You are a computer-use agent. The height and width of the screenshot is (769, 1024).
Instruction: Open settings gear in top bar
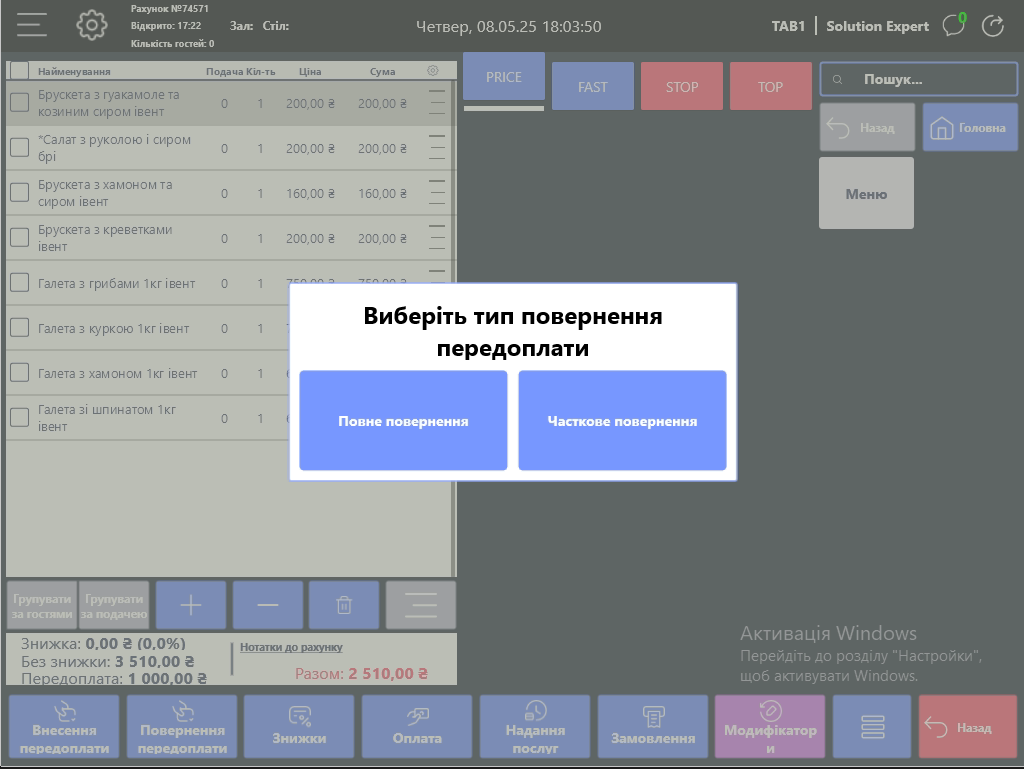pos(92,25)
